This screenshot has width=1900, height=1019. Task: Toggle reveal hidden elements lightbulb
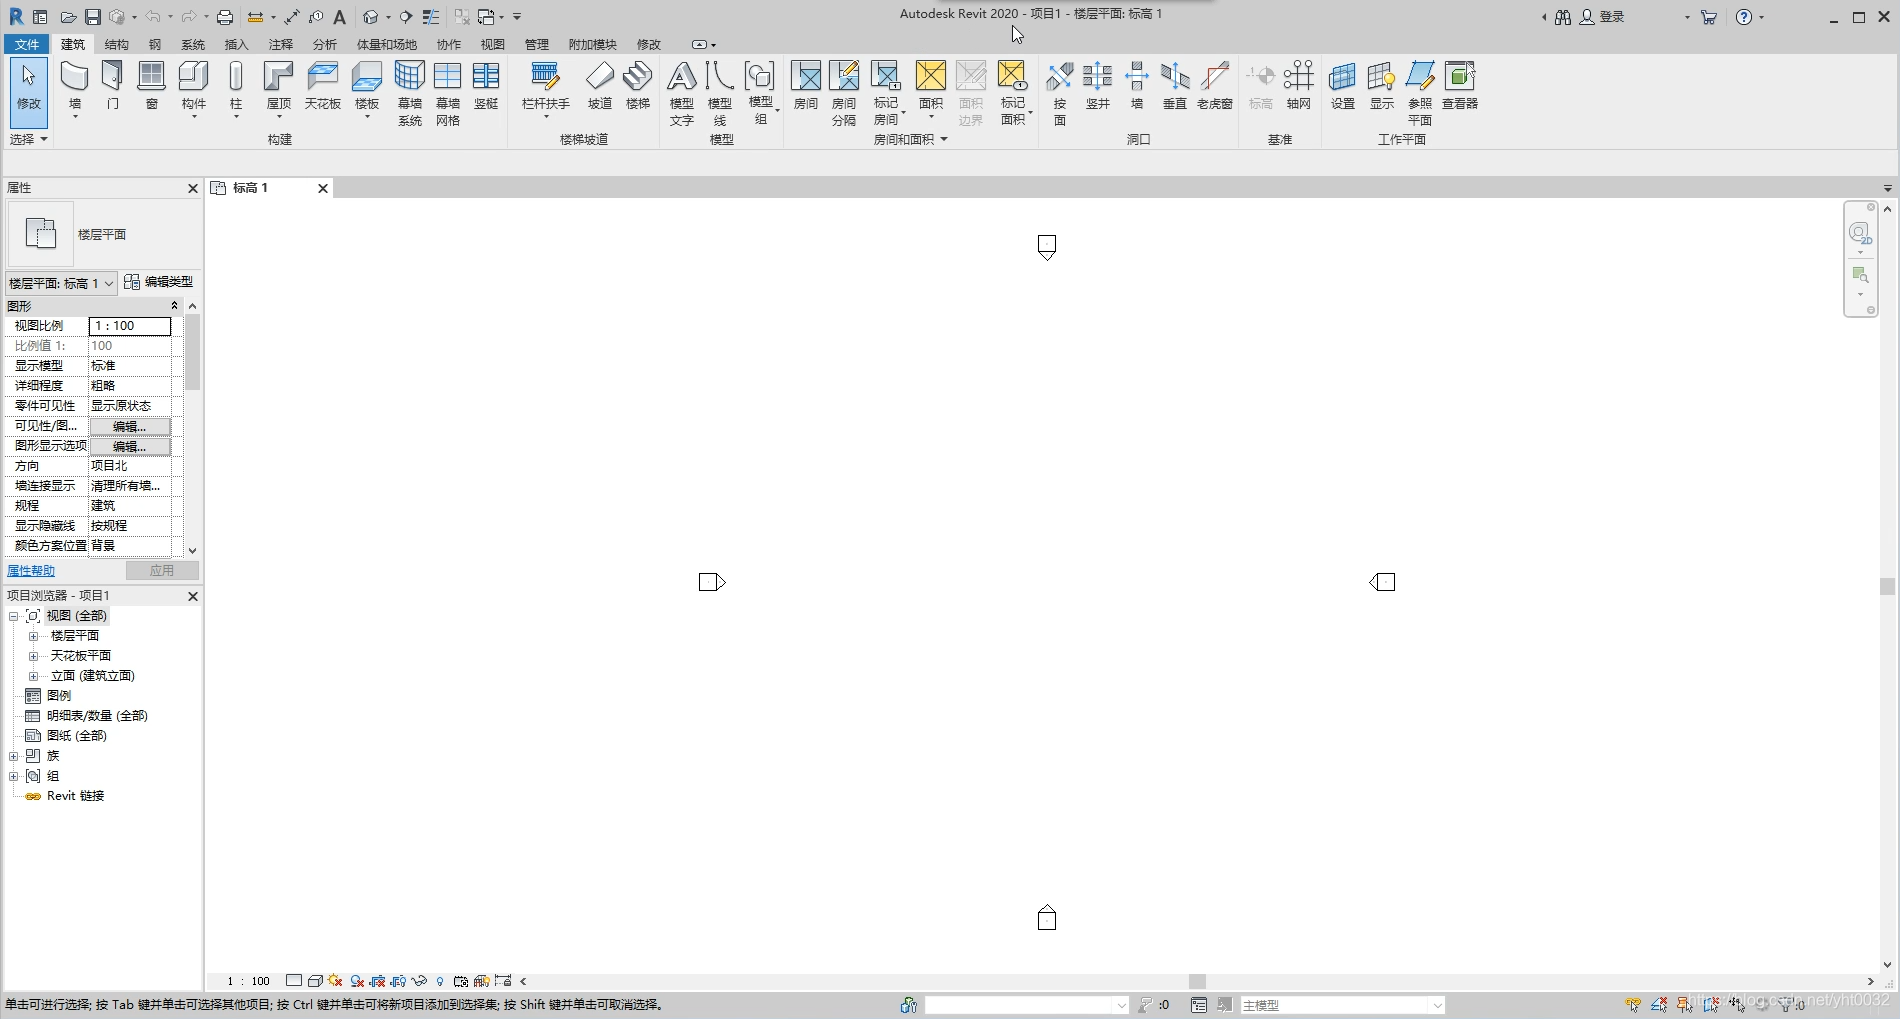(x=440, y=981)
